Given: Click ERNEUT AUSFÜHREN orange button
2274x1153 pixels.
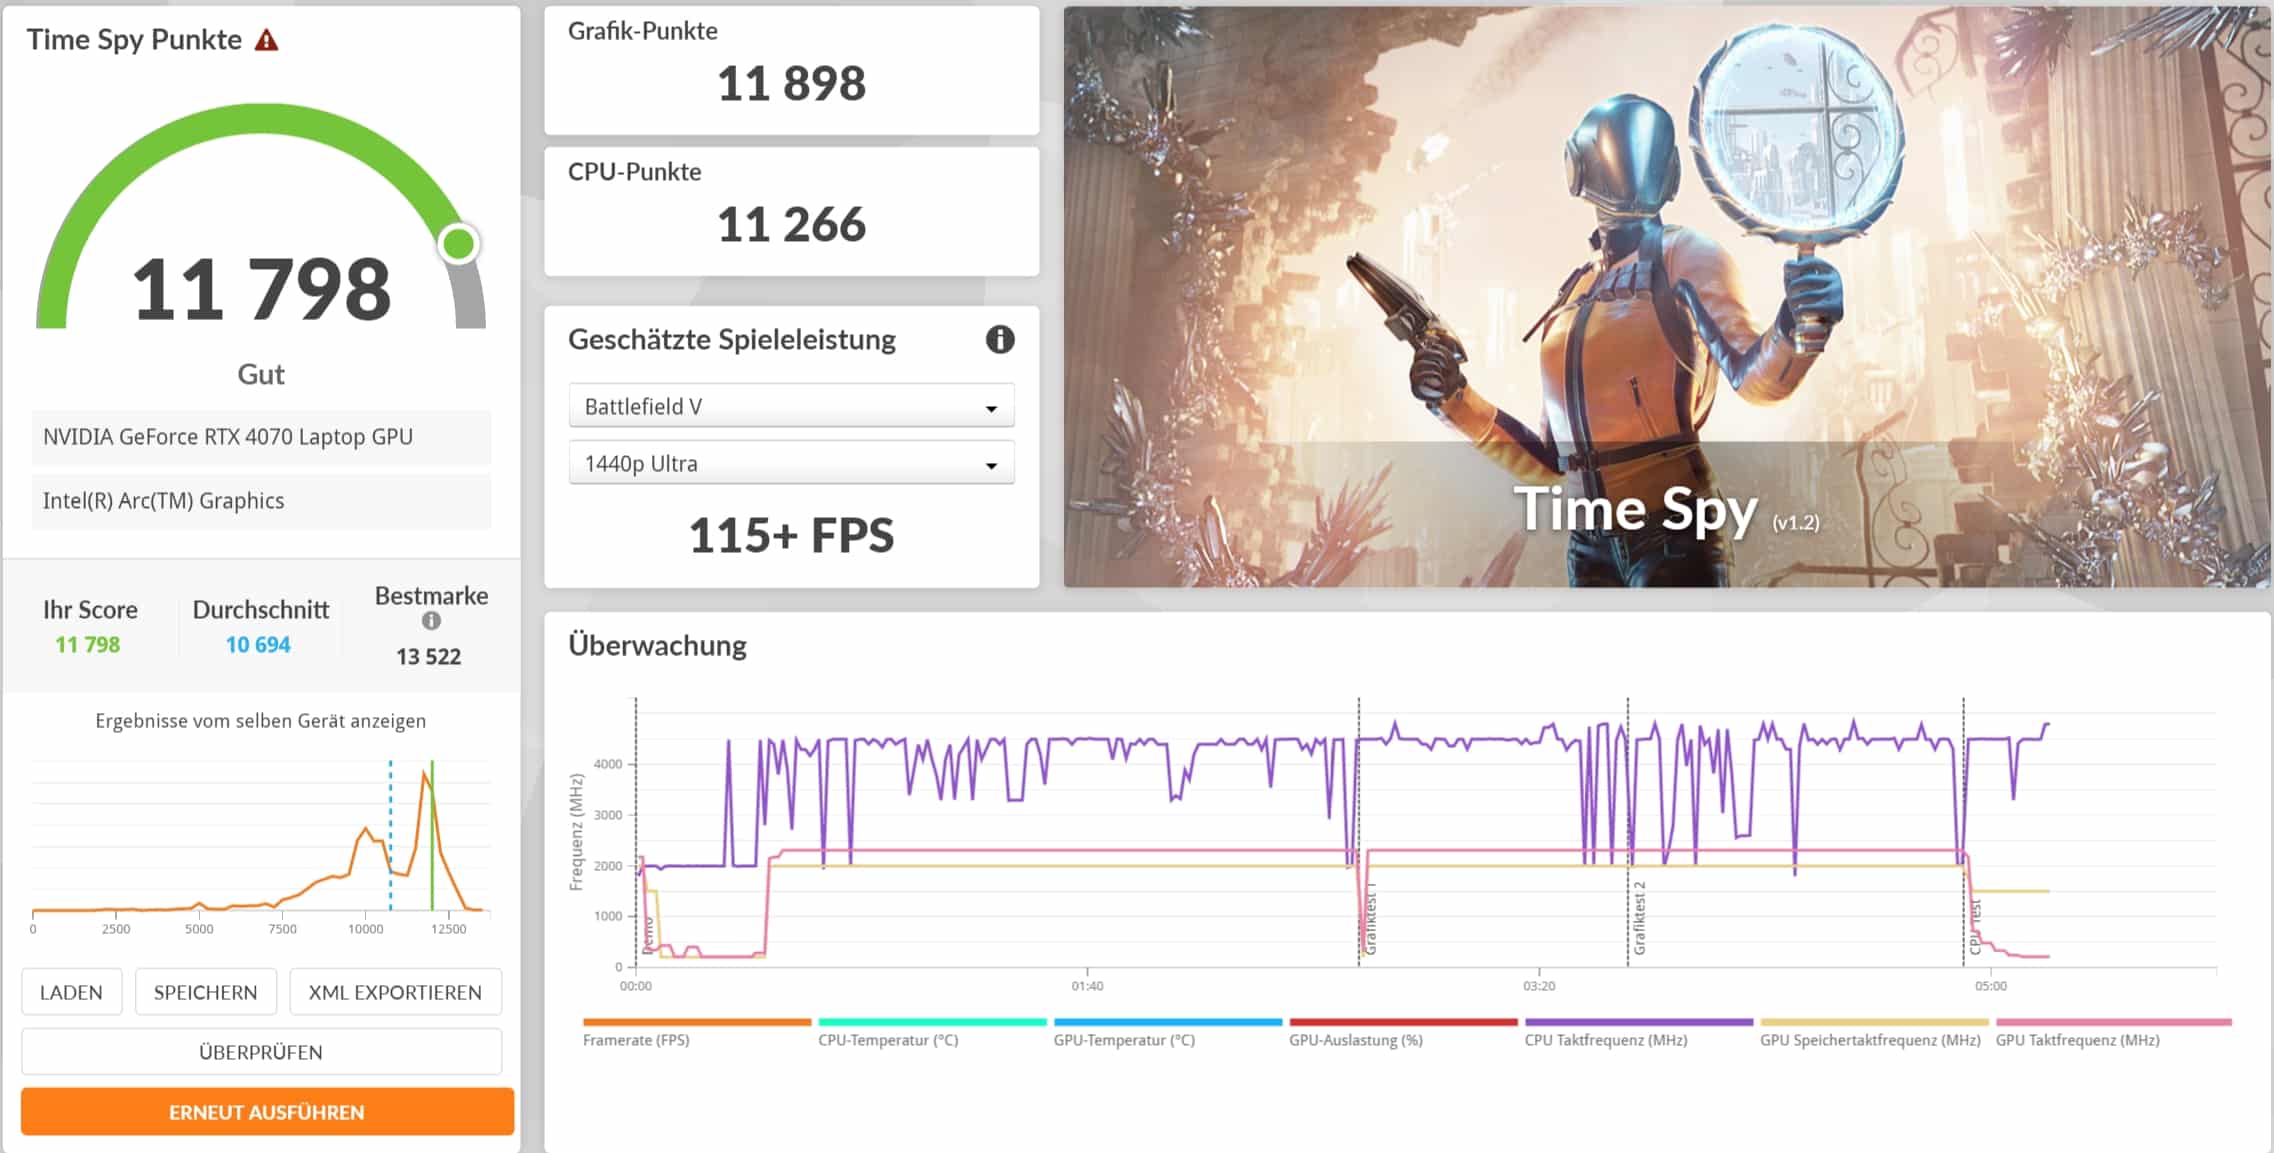Looking at the screenshot, I should point(267,1112).
